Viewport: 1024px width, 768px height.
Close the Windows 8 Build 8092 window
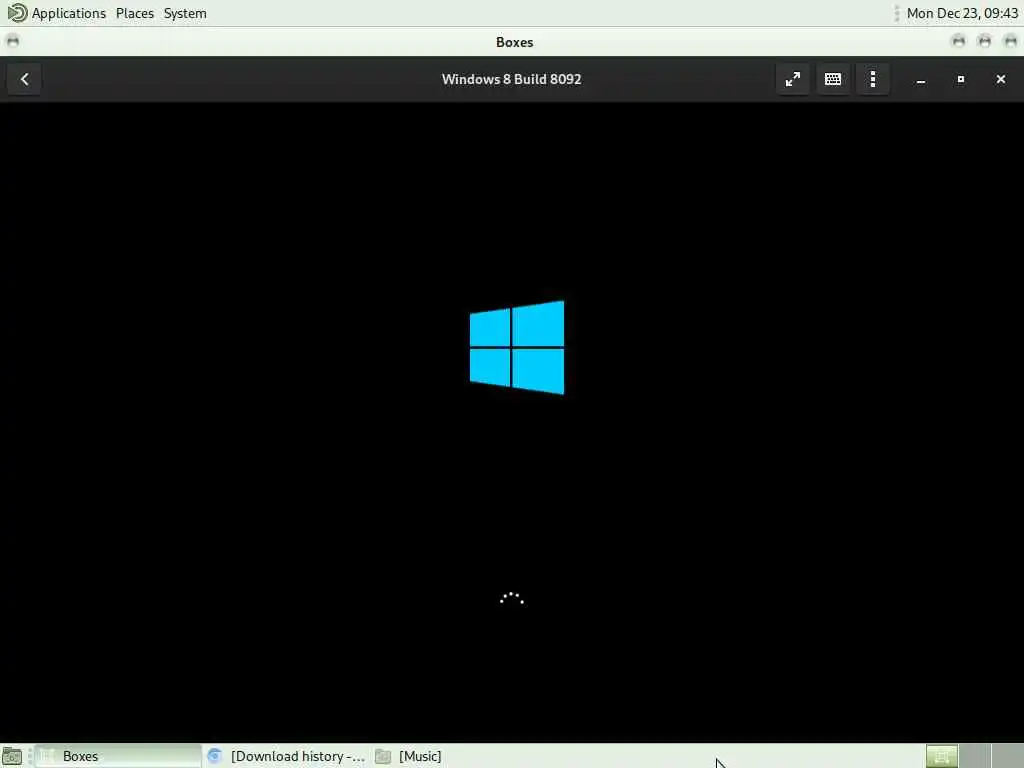tap(1000, 79)
